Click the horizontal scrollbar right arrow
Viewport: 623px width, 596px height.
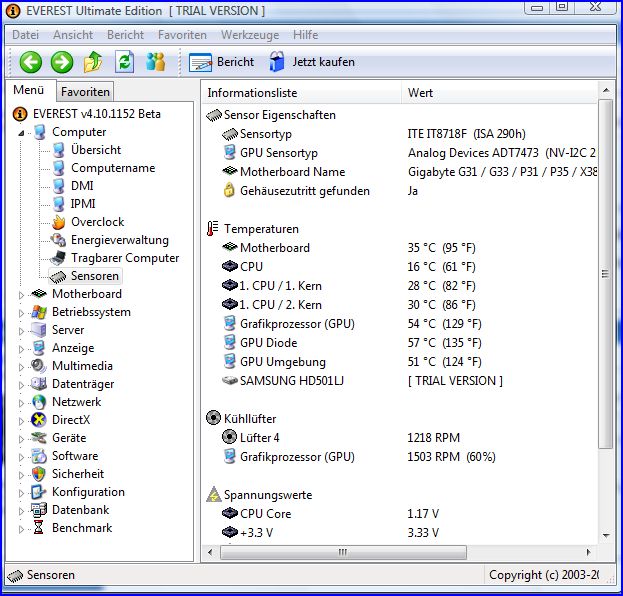tap(589, 552)
